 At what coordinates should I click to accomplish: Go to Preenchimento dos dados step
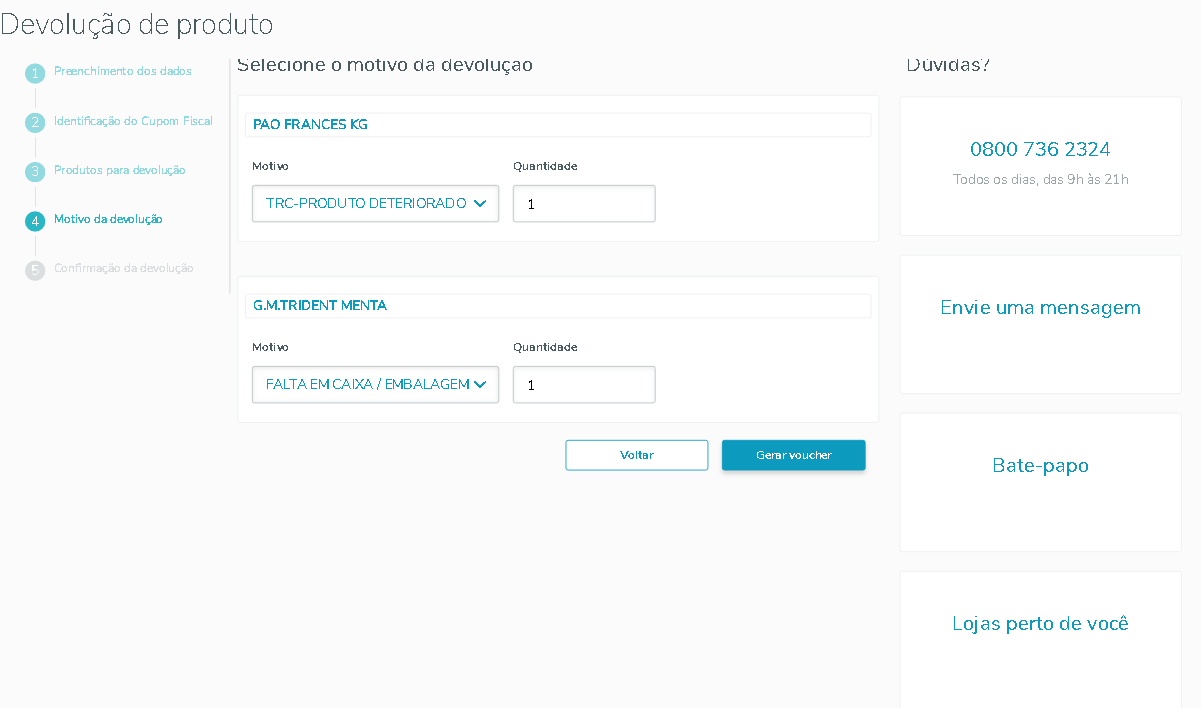tap(123, 71)
